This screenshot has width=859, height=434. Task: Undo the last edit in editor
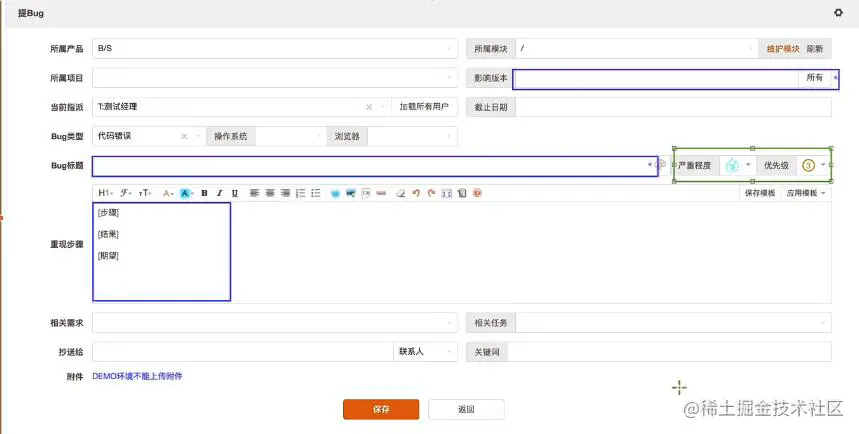coord(416,193)
